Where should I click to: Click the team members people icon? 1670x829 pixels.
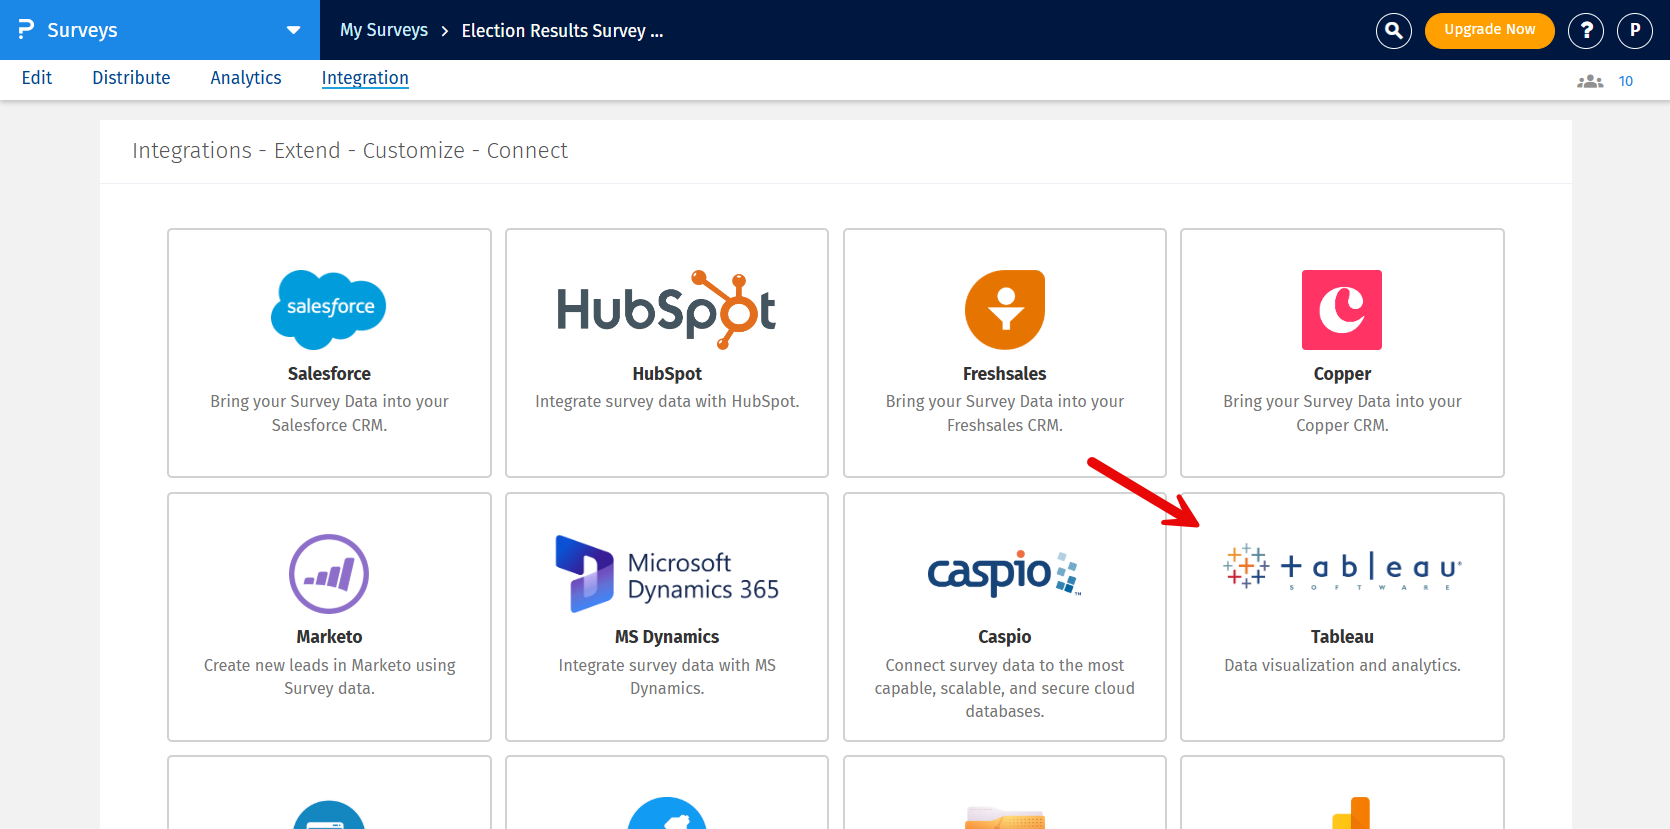coord(1590,81)
